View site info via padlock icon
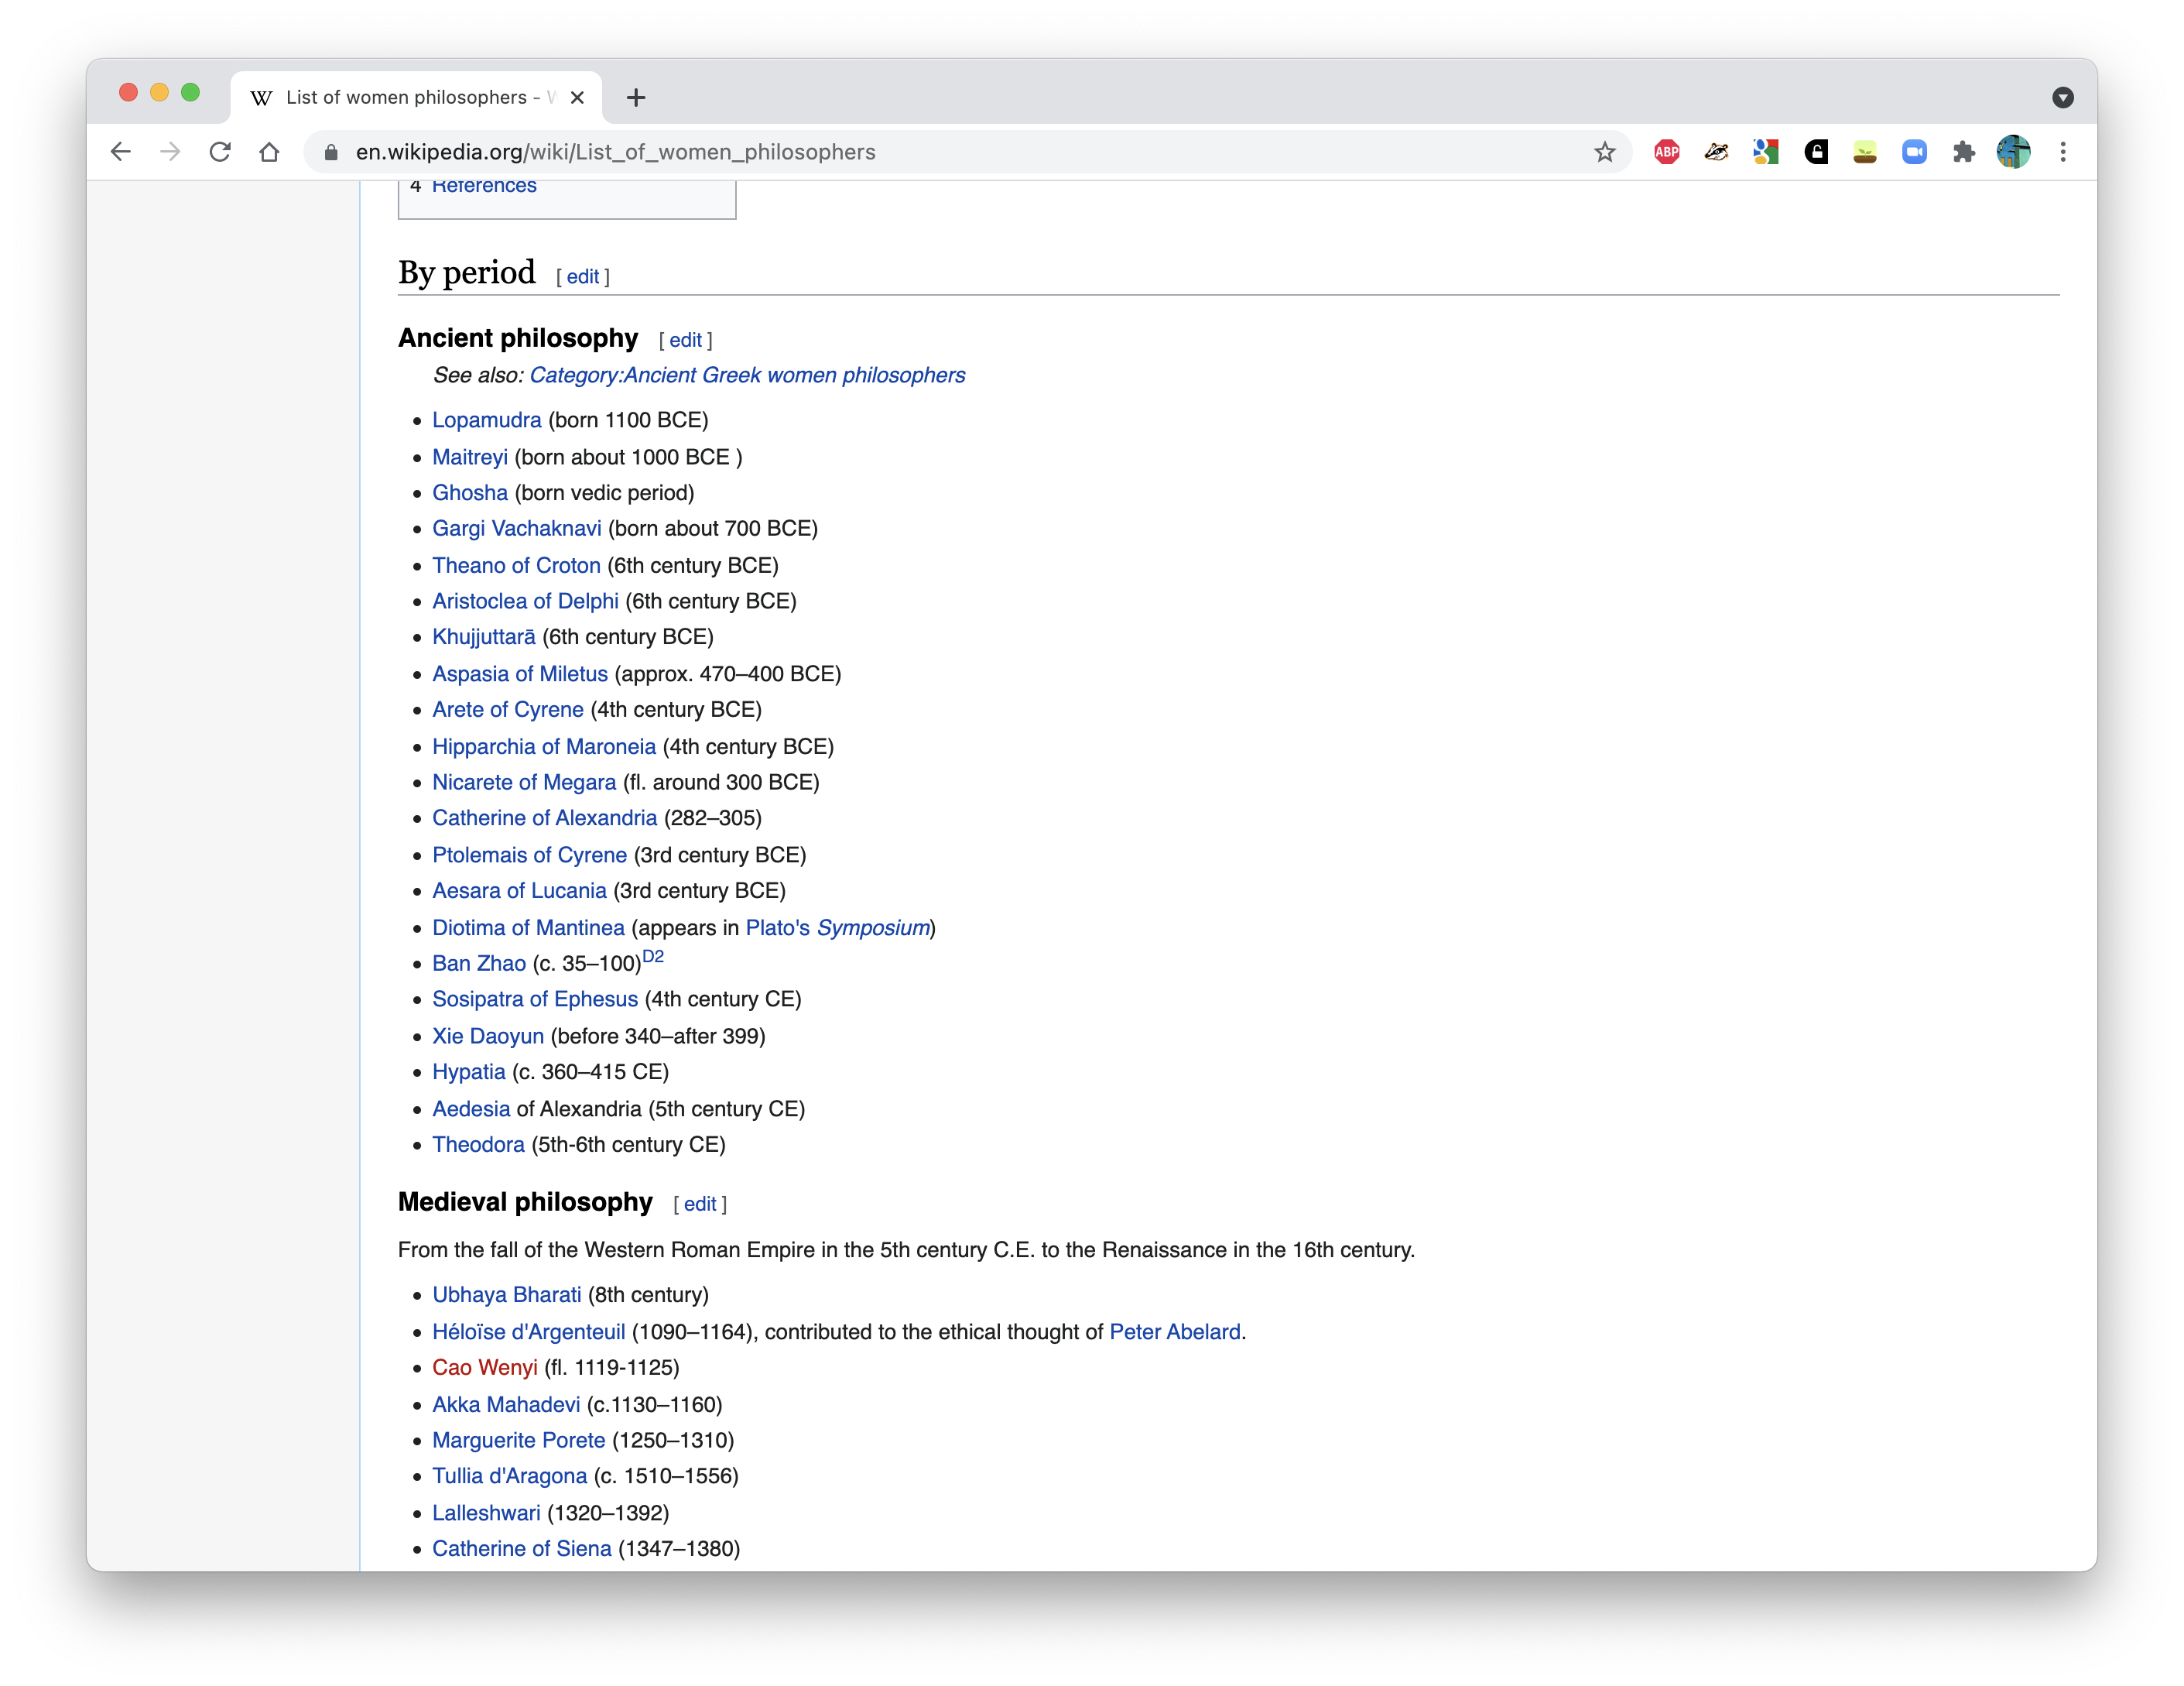Image resolution: width=2184 pixels, height=1686 pixels. (x=331, y=152)
